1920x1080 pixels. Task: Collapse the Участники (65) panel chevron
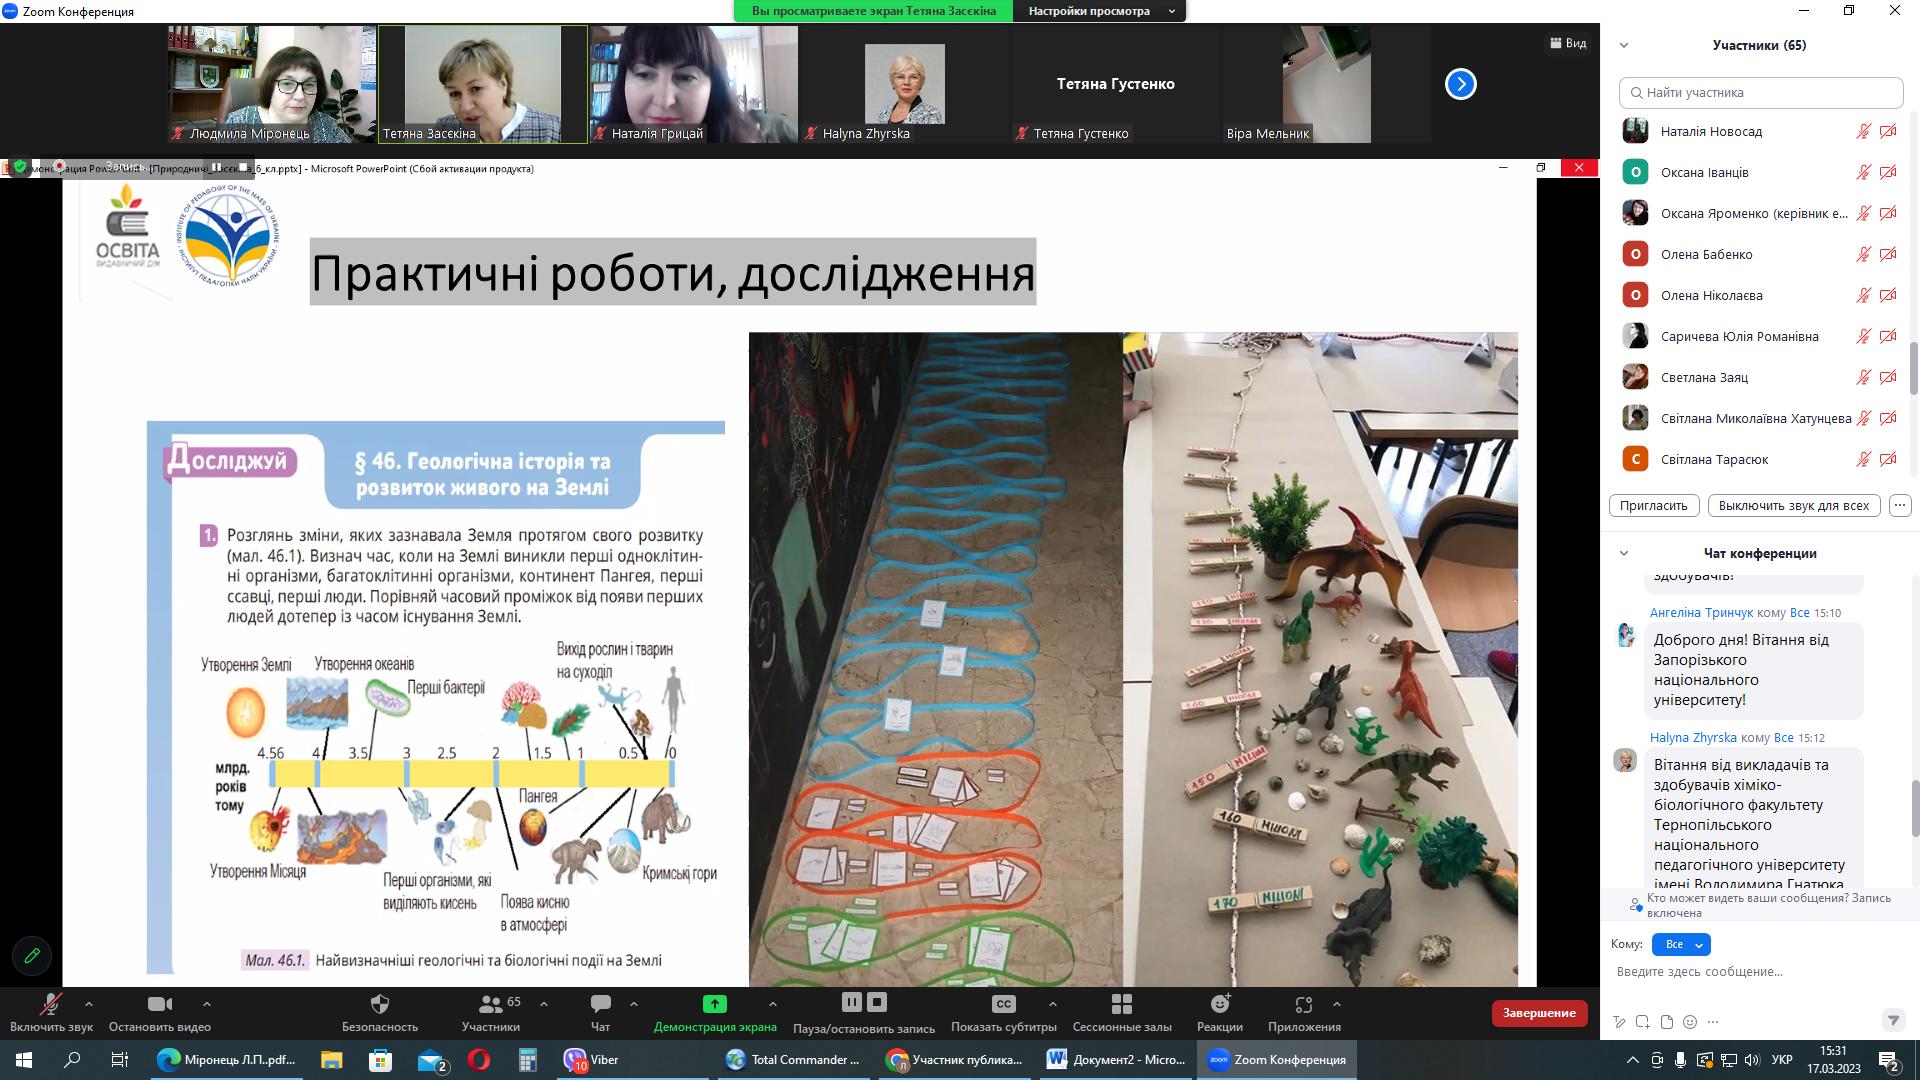click(1624, 45)
